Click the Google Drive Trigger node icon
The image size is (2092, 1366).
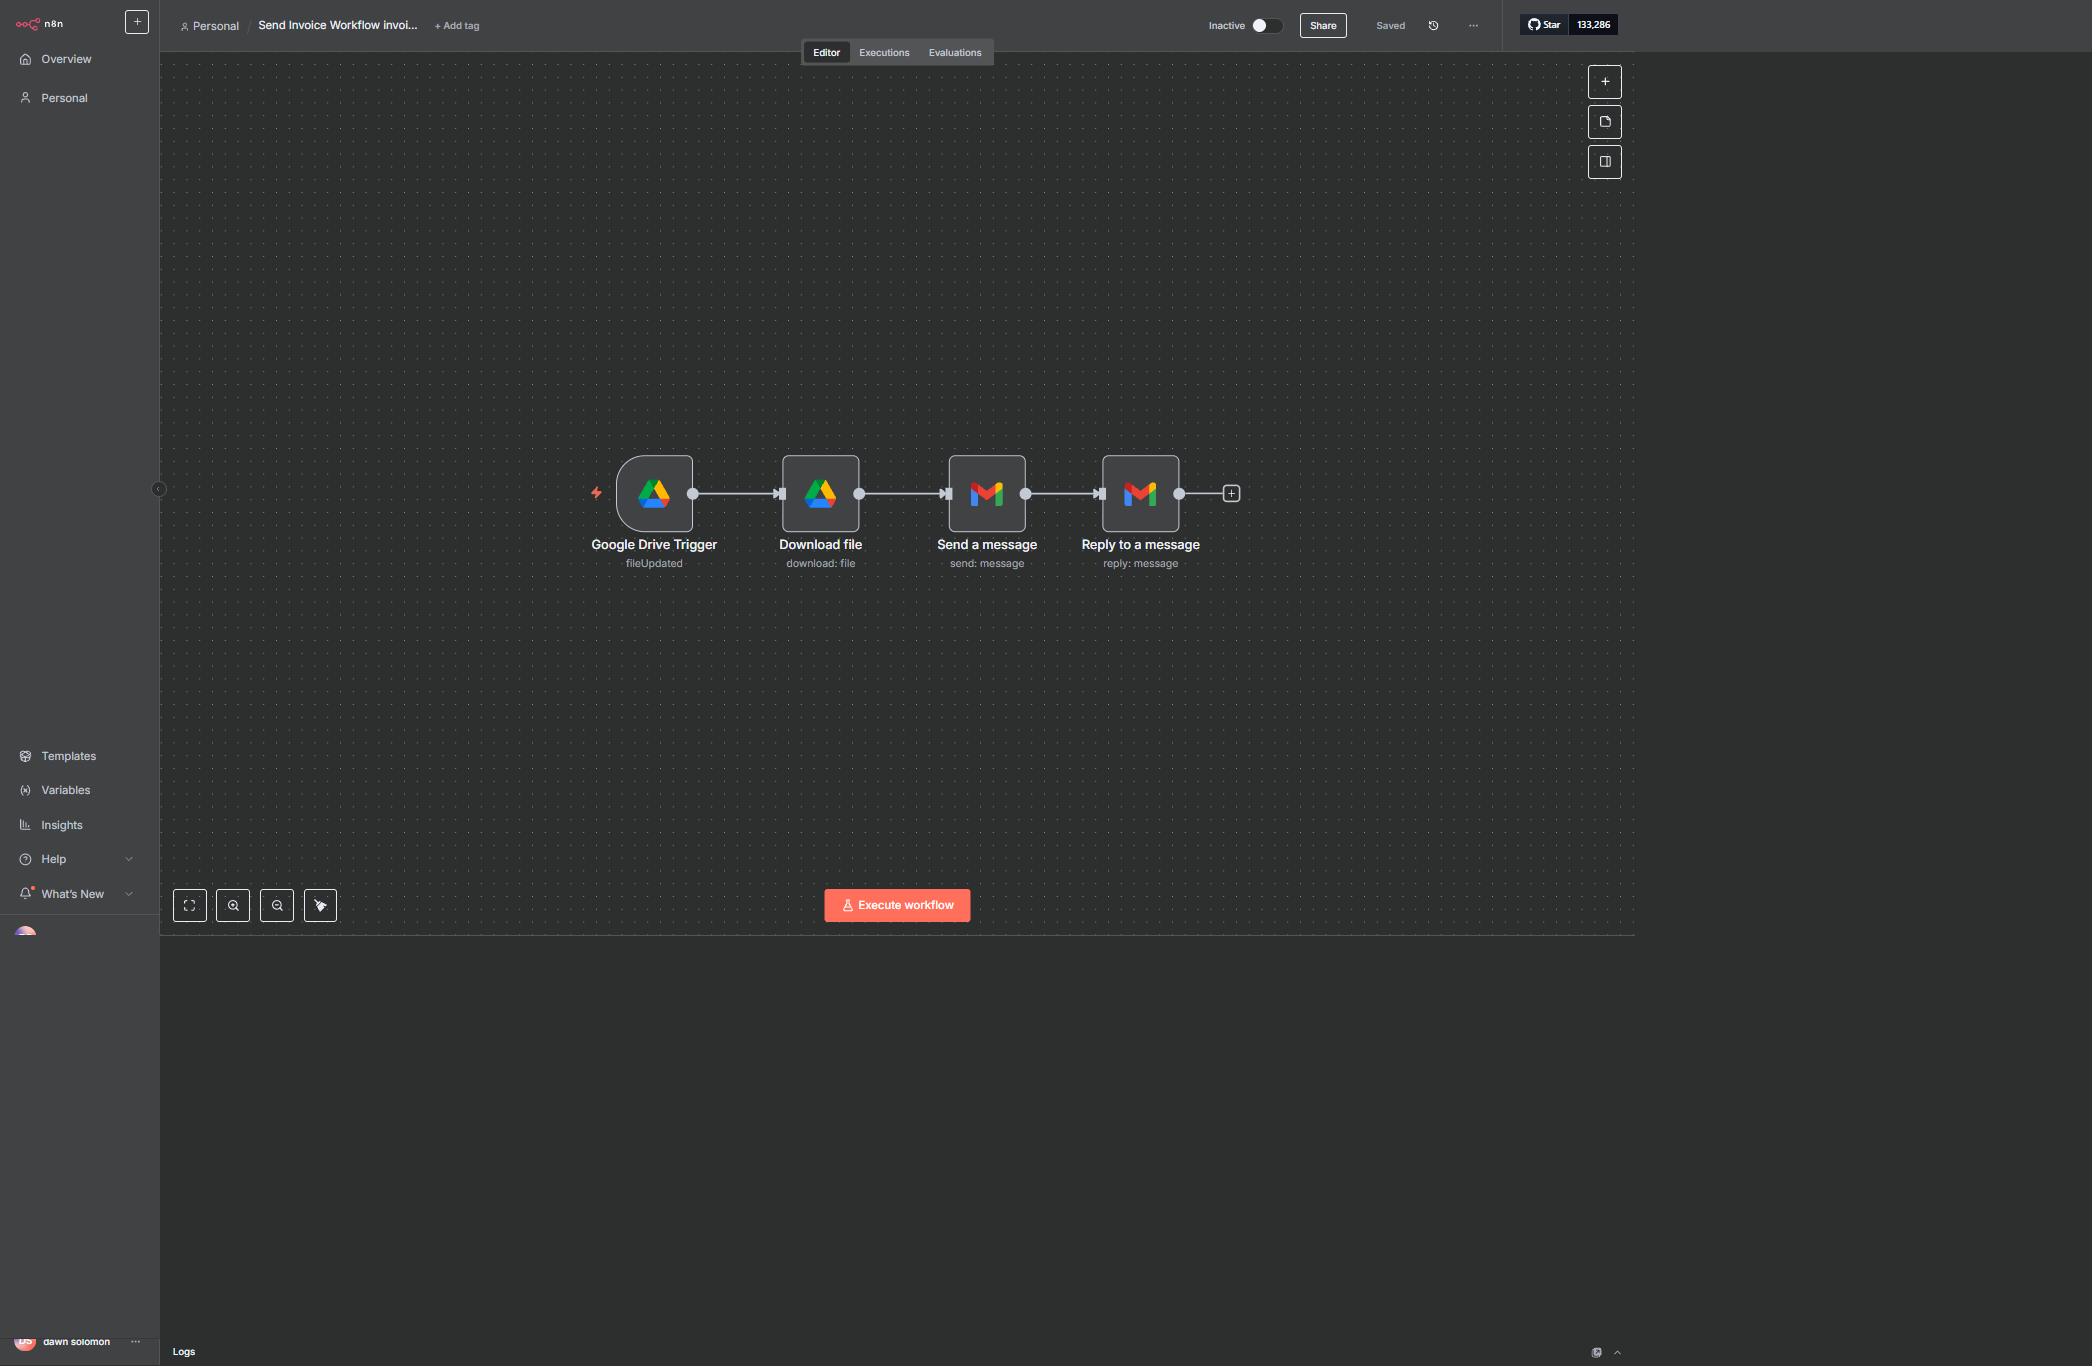[654, 494]
